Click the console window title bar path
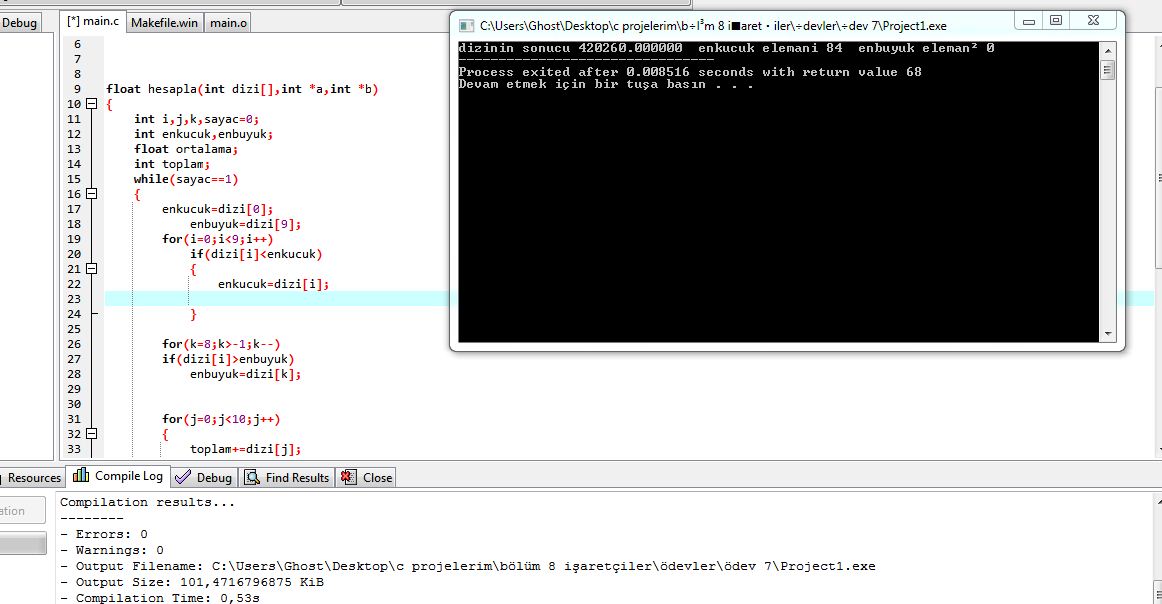 [x=713, y=26]
